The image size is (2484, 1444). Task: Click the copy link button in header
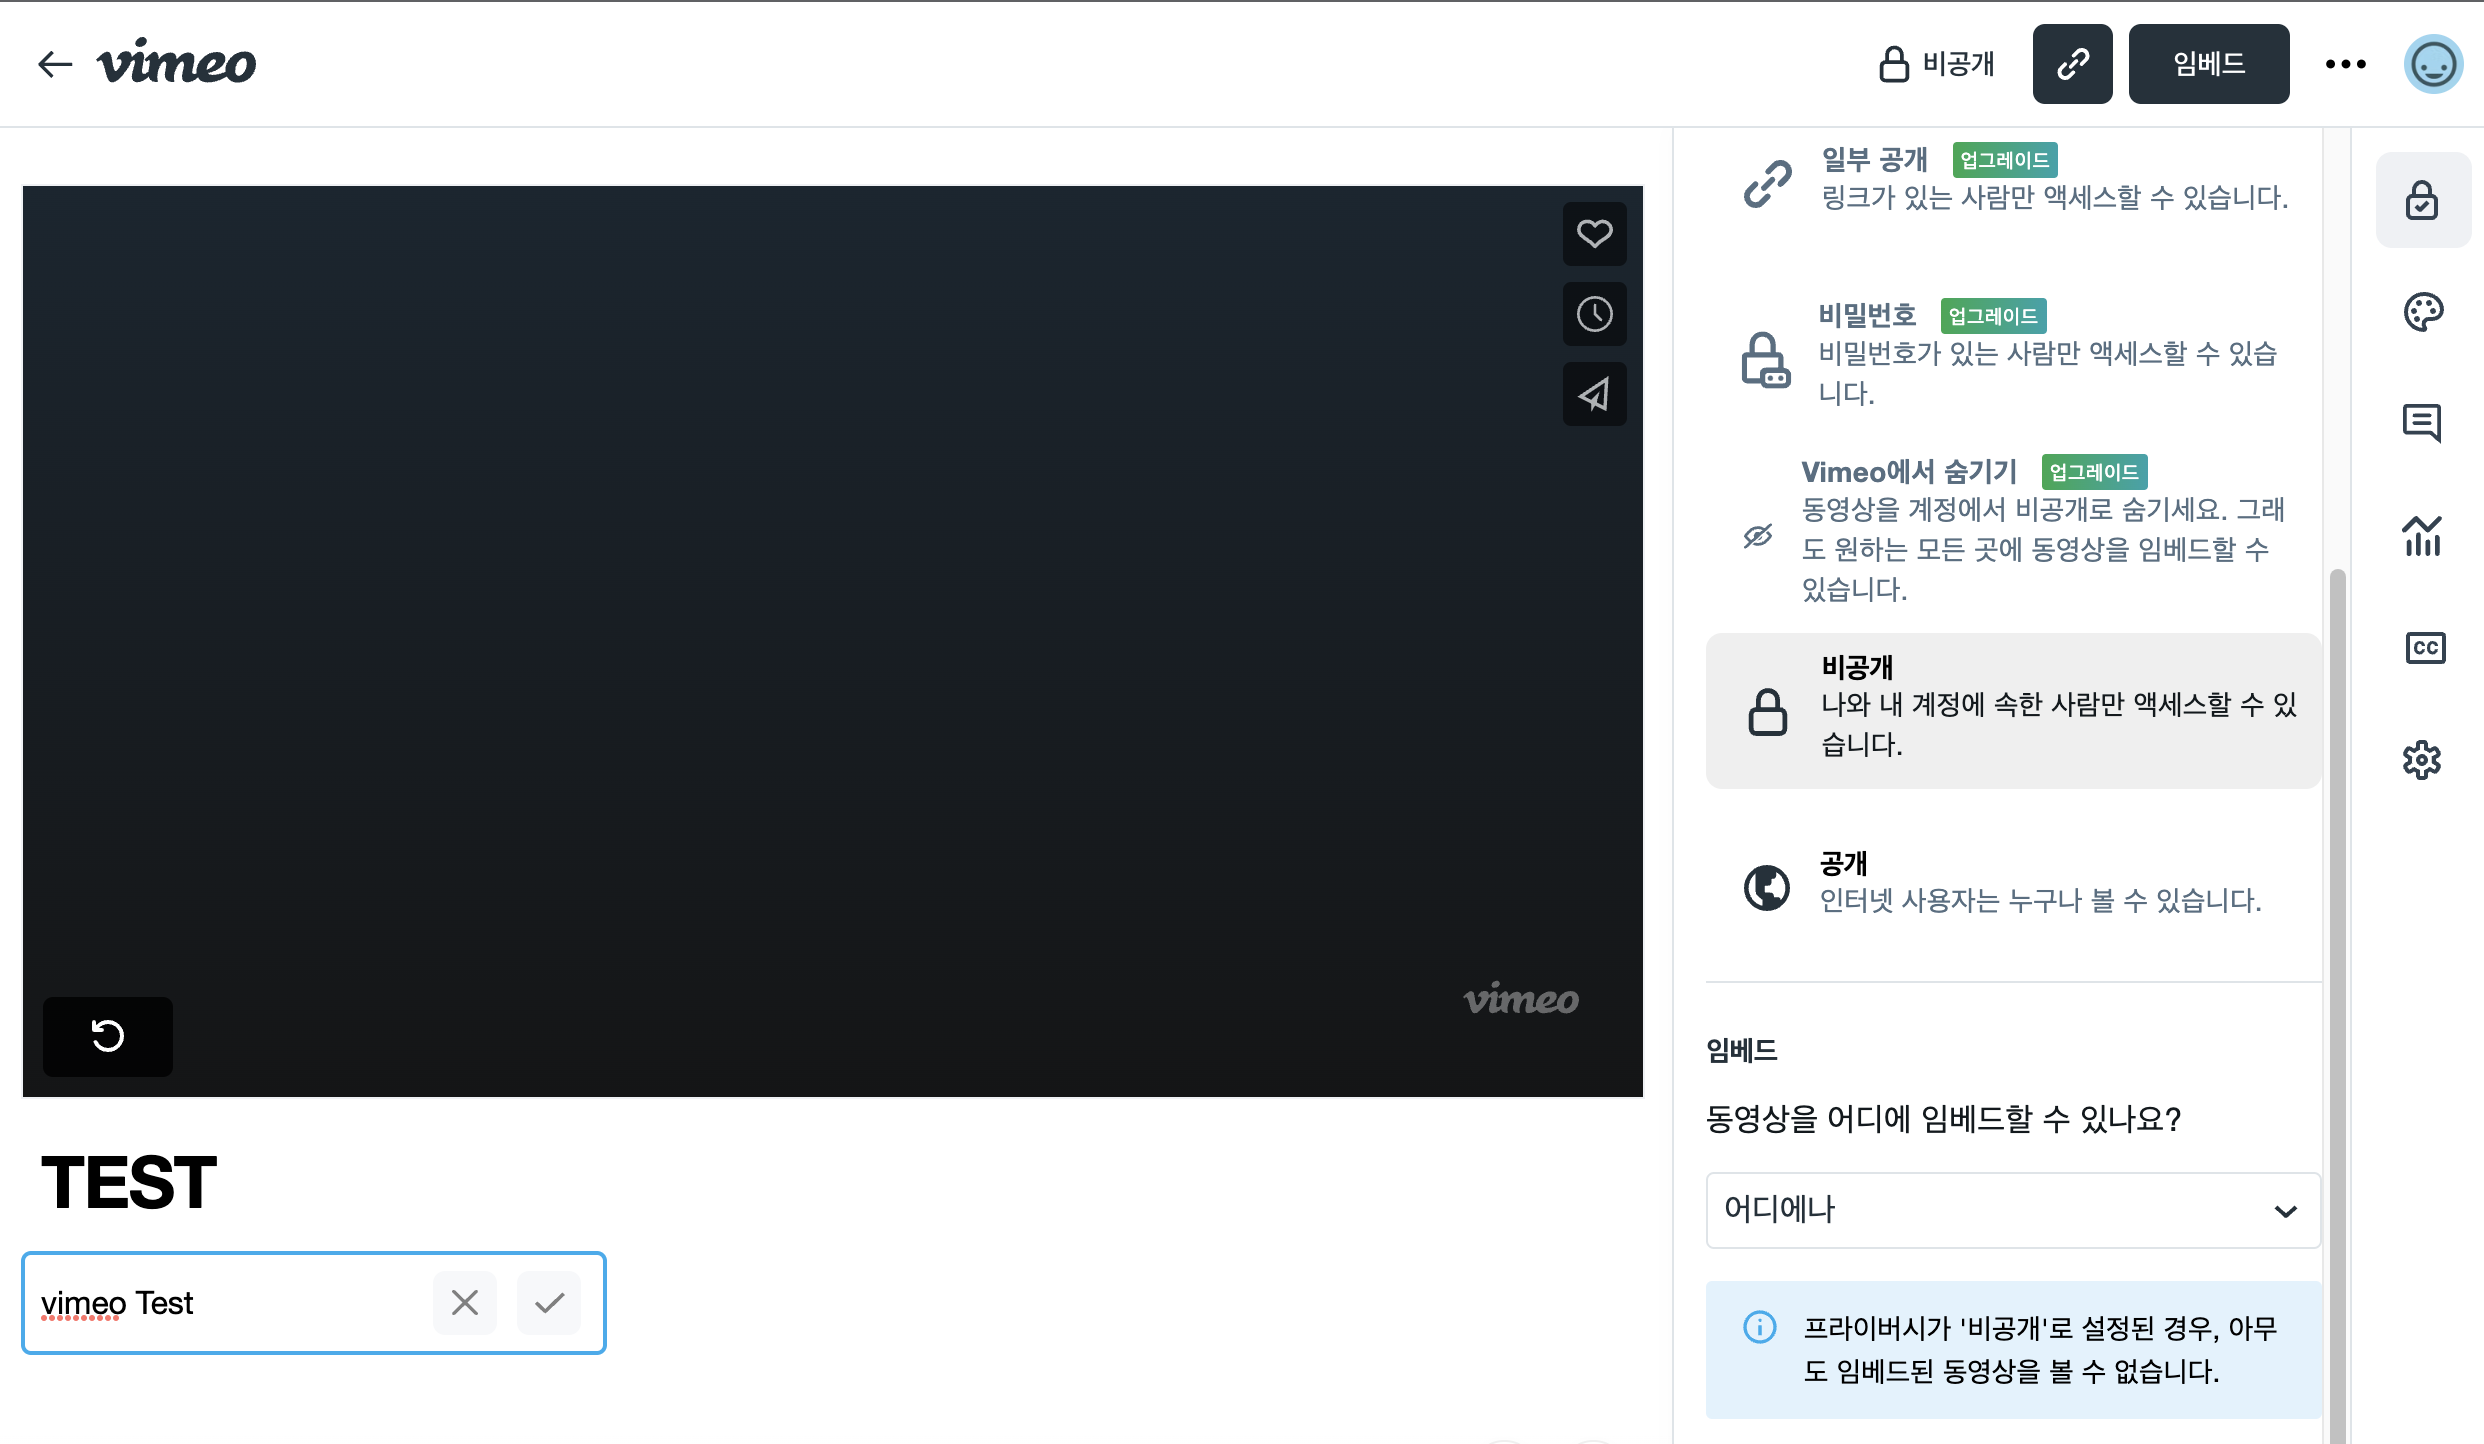(2072, 64)
